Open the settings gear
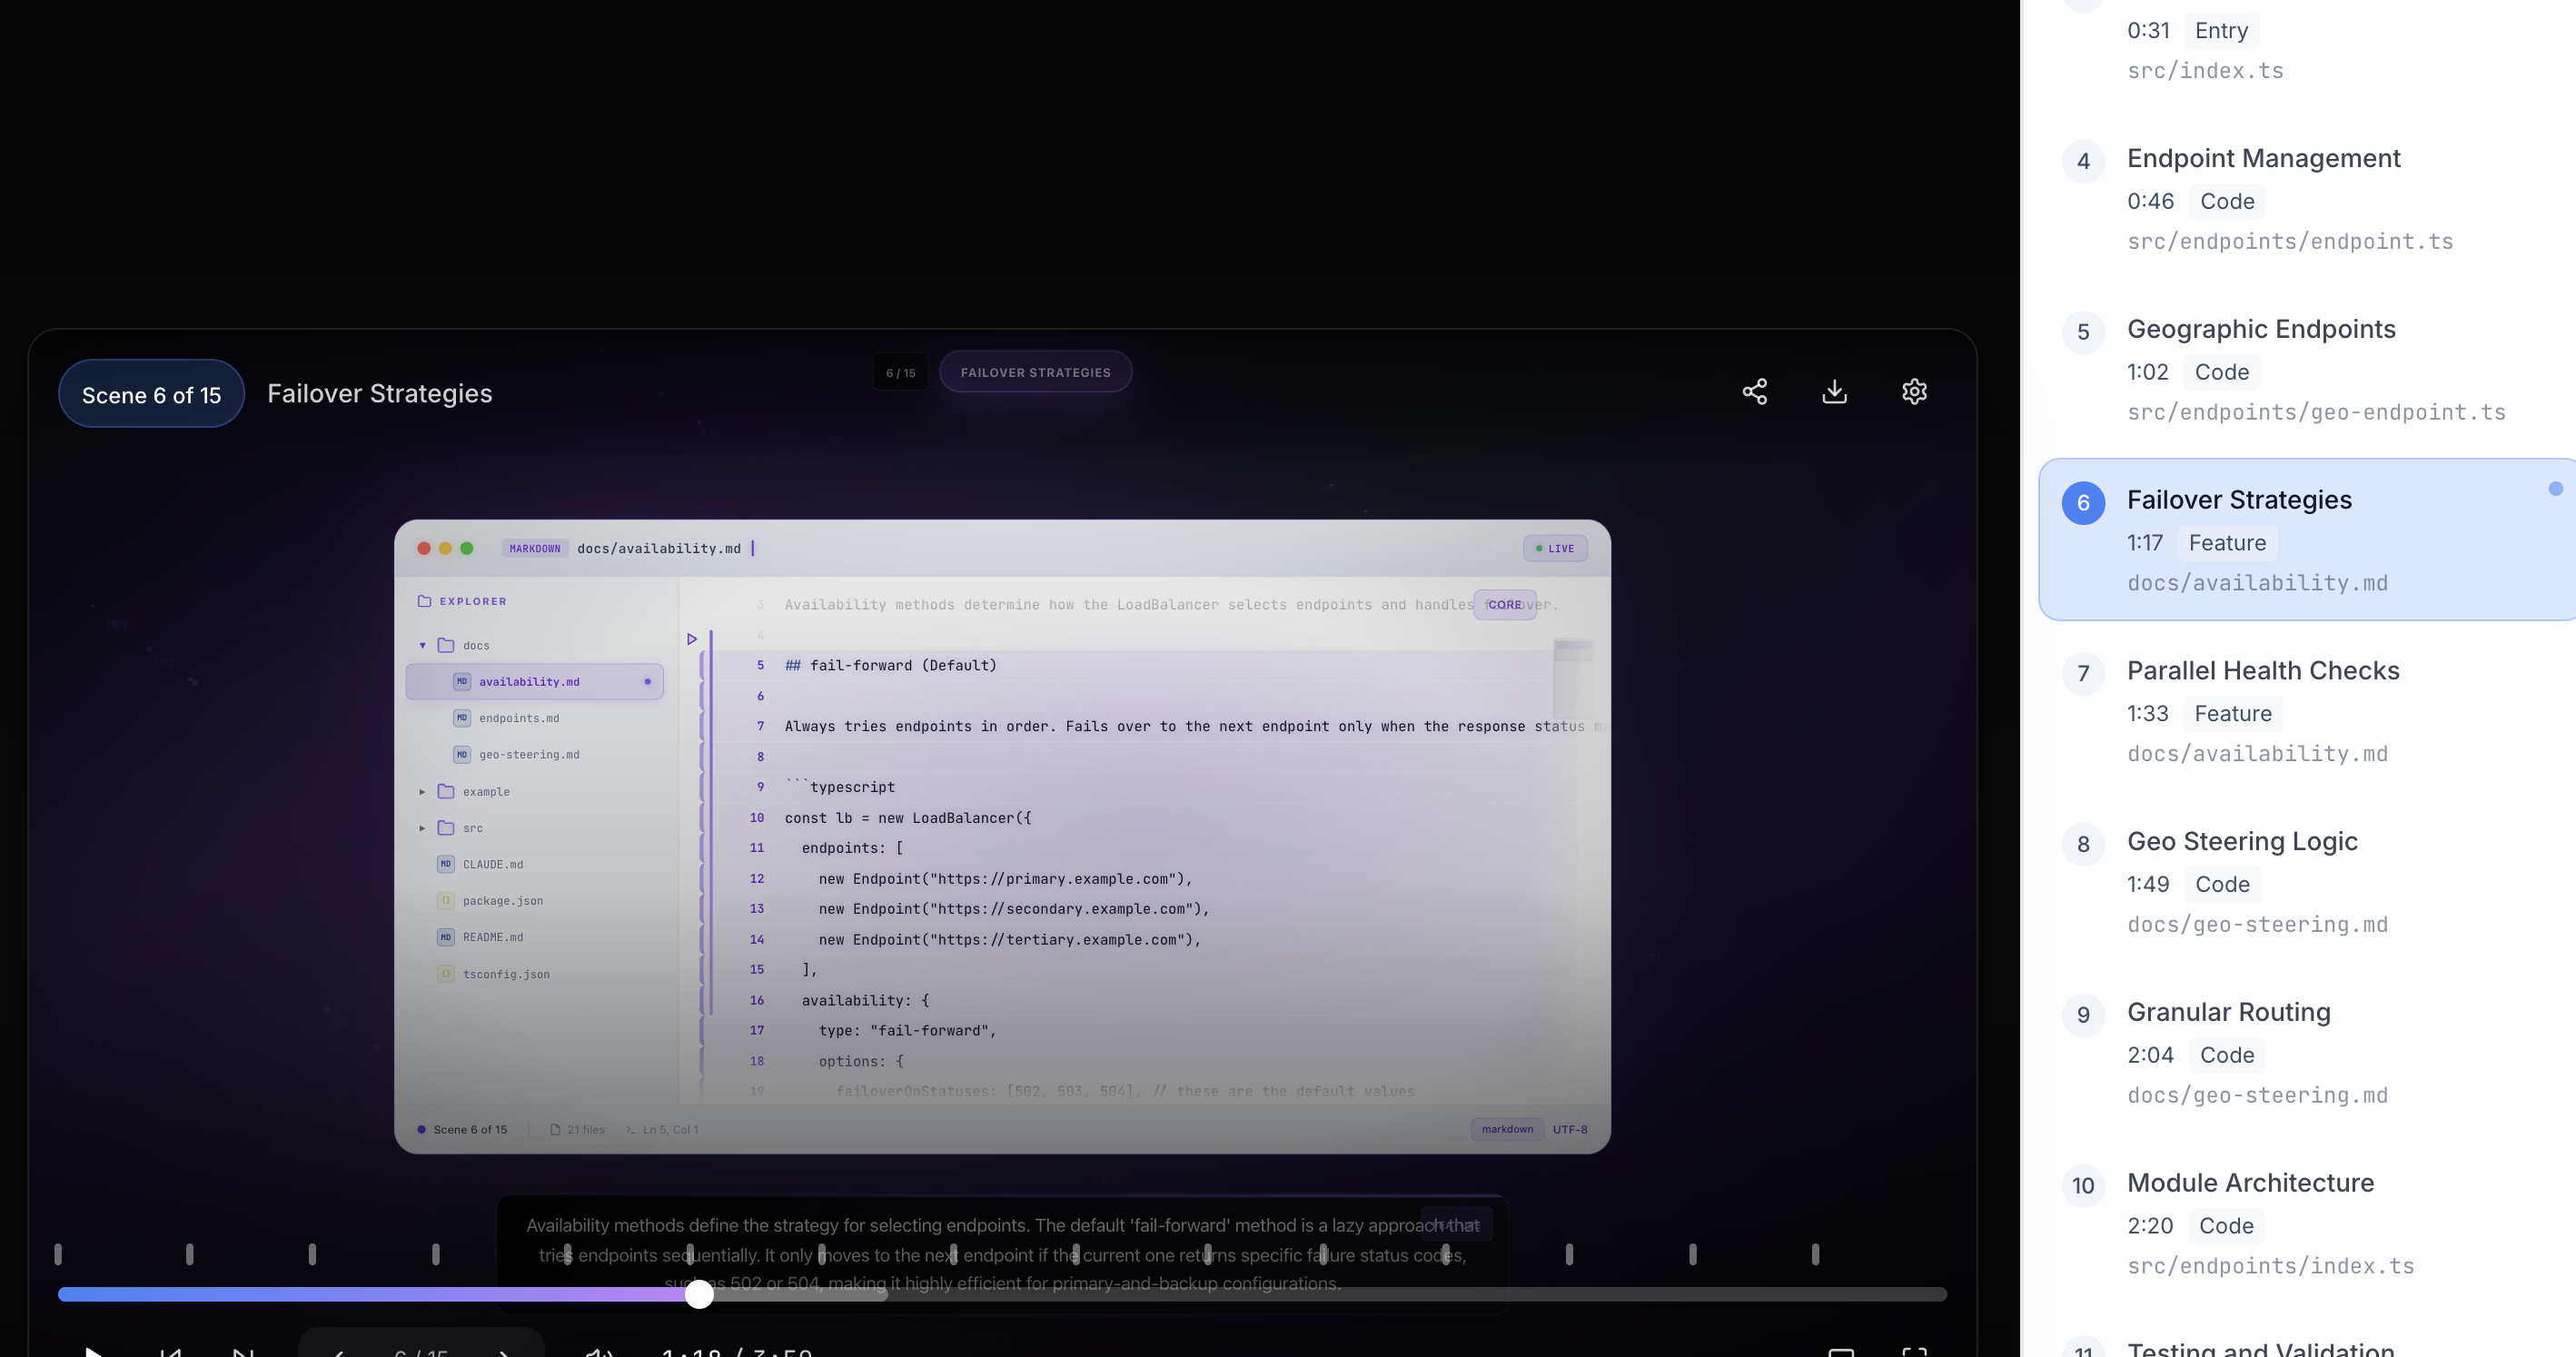 1914,391
